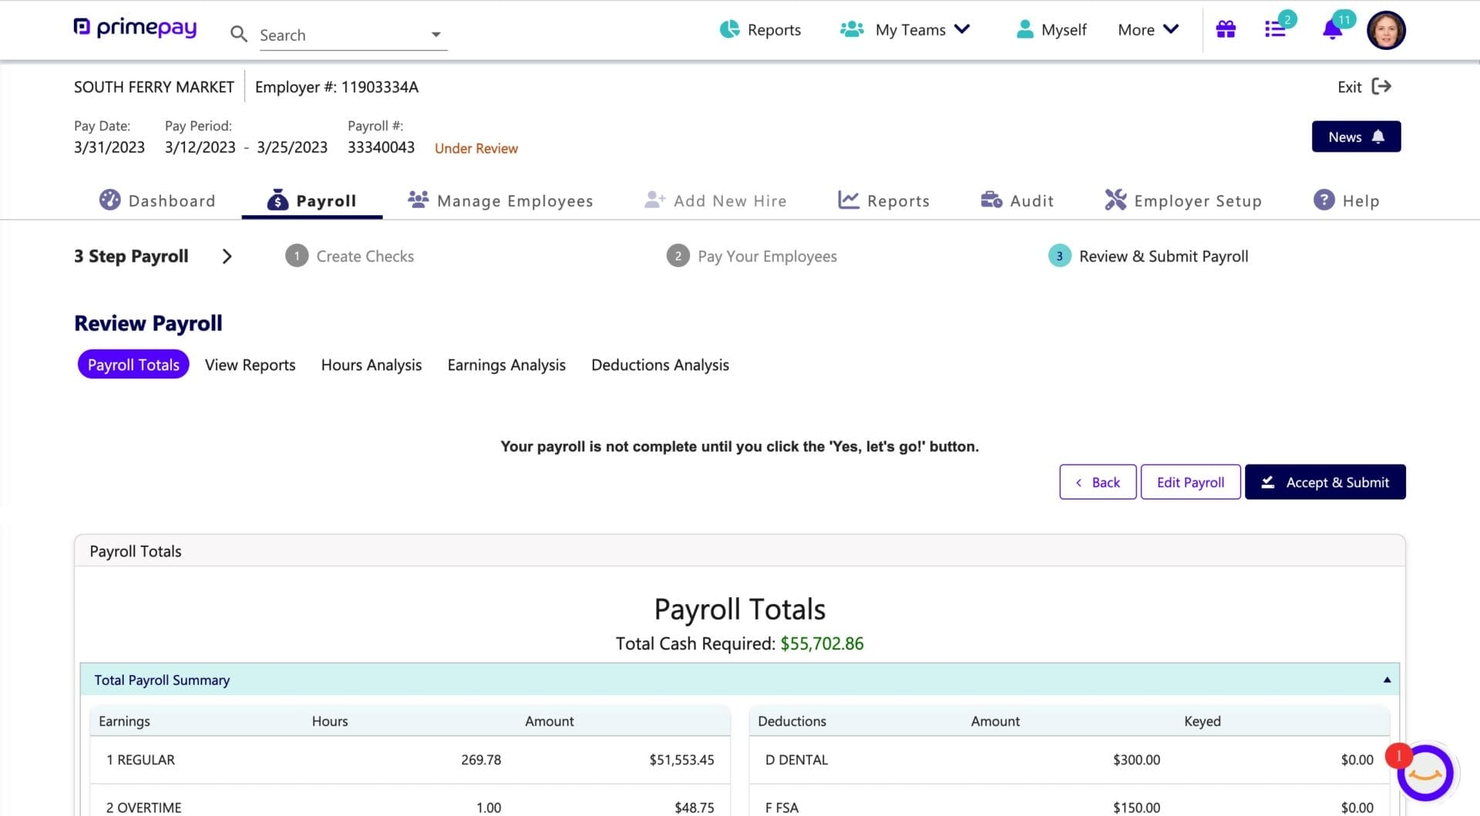Image resolution: width=1480 pixels, height=816 pixels.
Task: Click the Accept & Submit button
Action: (x=1324, y=482)
